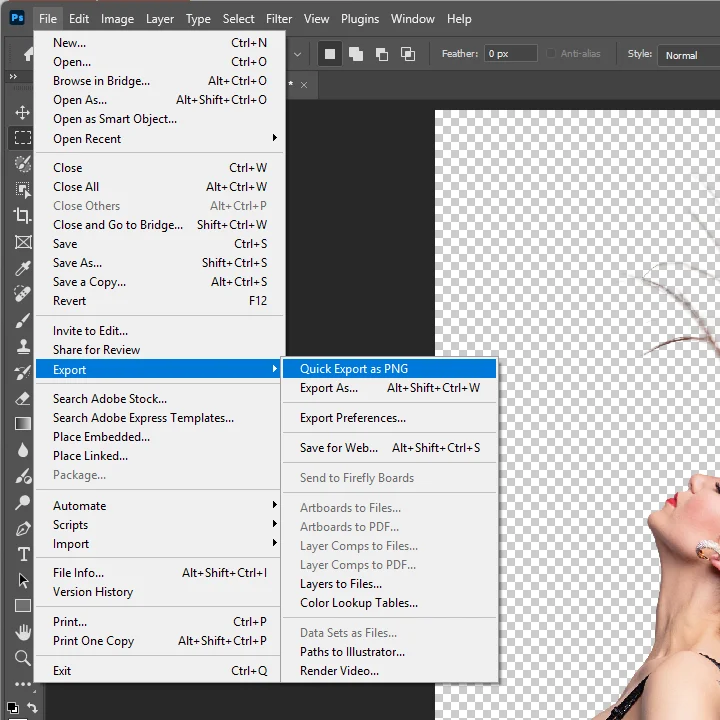Select the Blur tool
Screen dimensions: 720x720
click(22, 450)
